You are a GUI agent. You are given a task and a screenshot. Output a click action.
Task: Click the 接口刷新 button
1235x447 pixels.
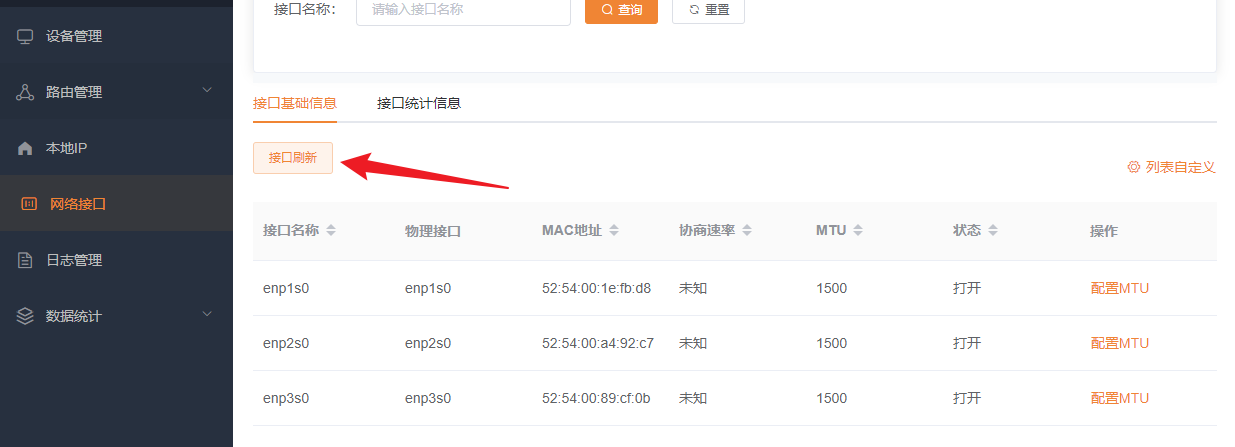pos(293,158)
